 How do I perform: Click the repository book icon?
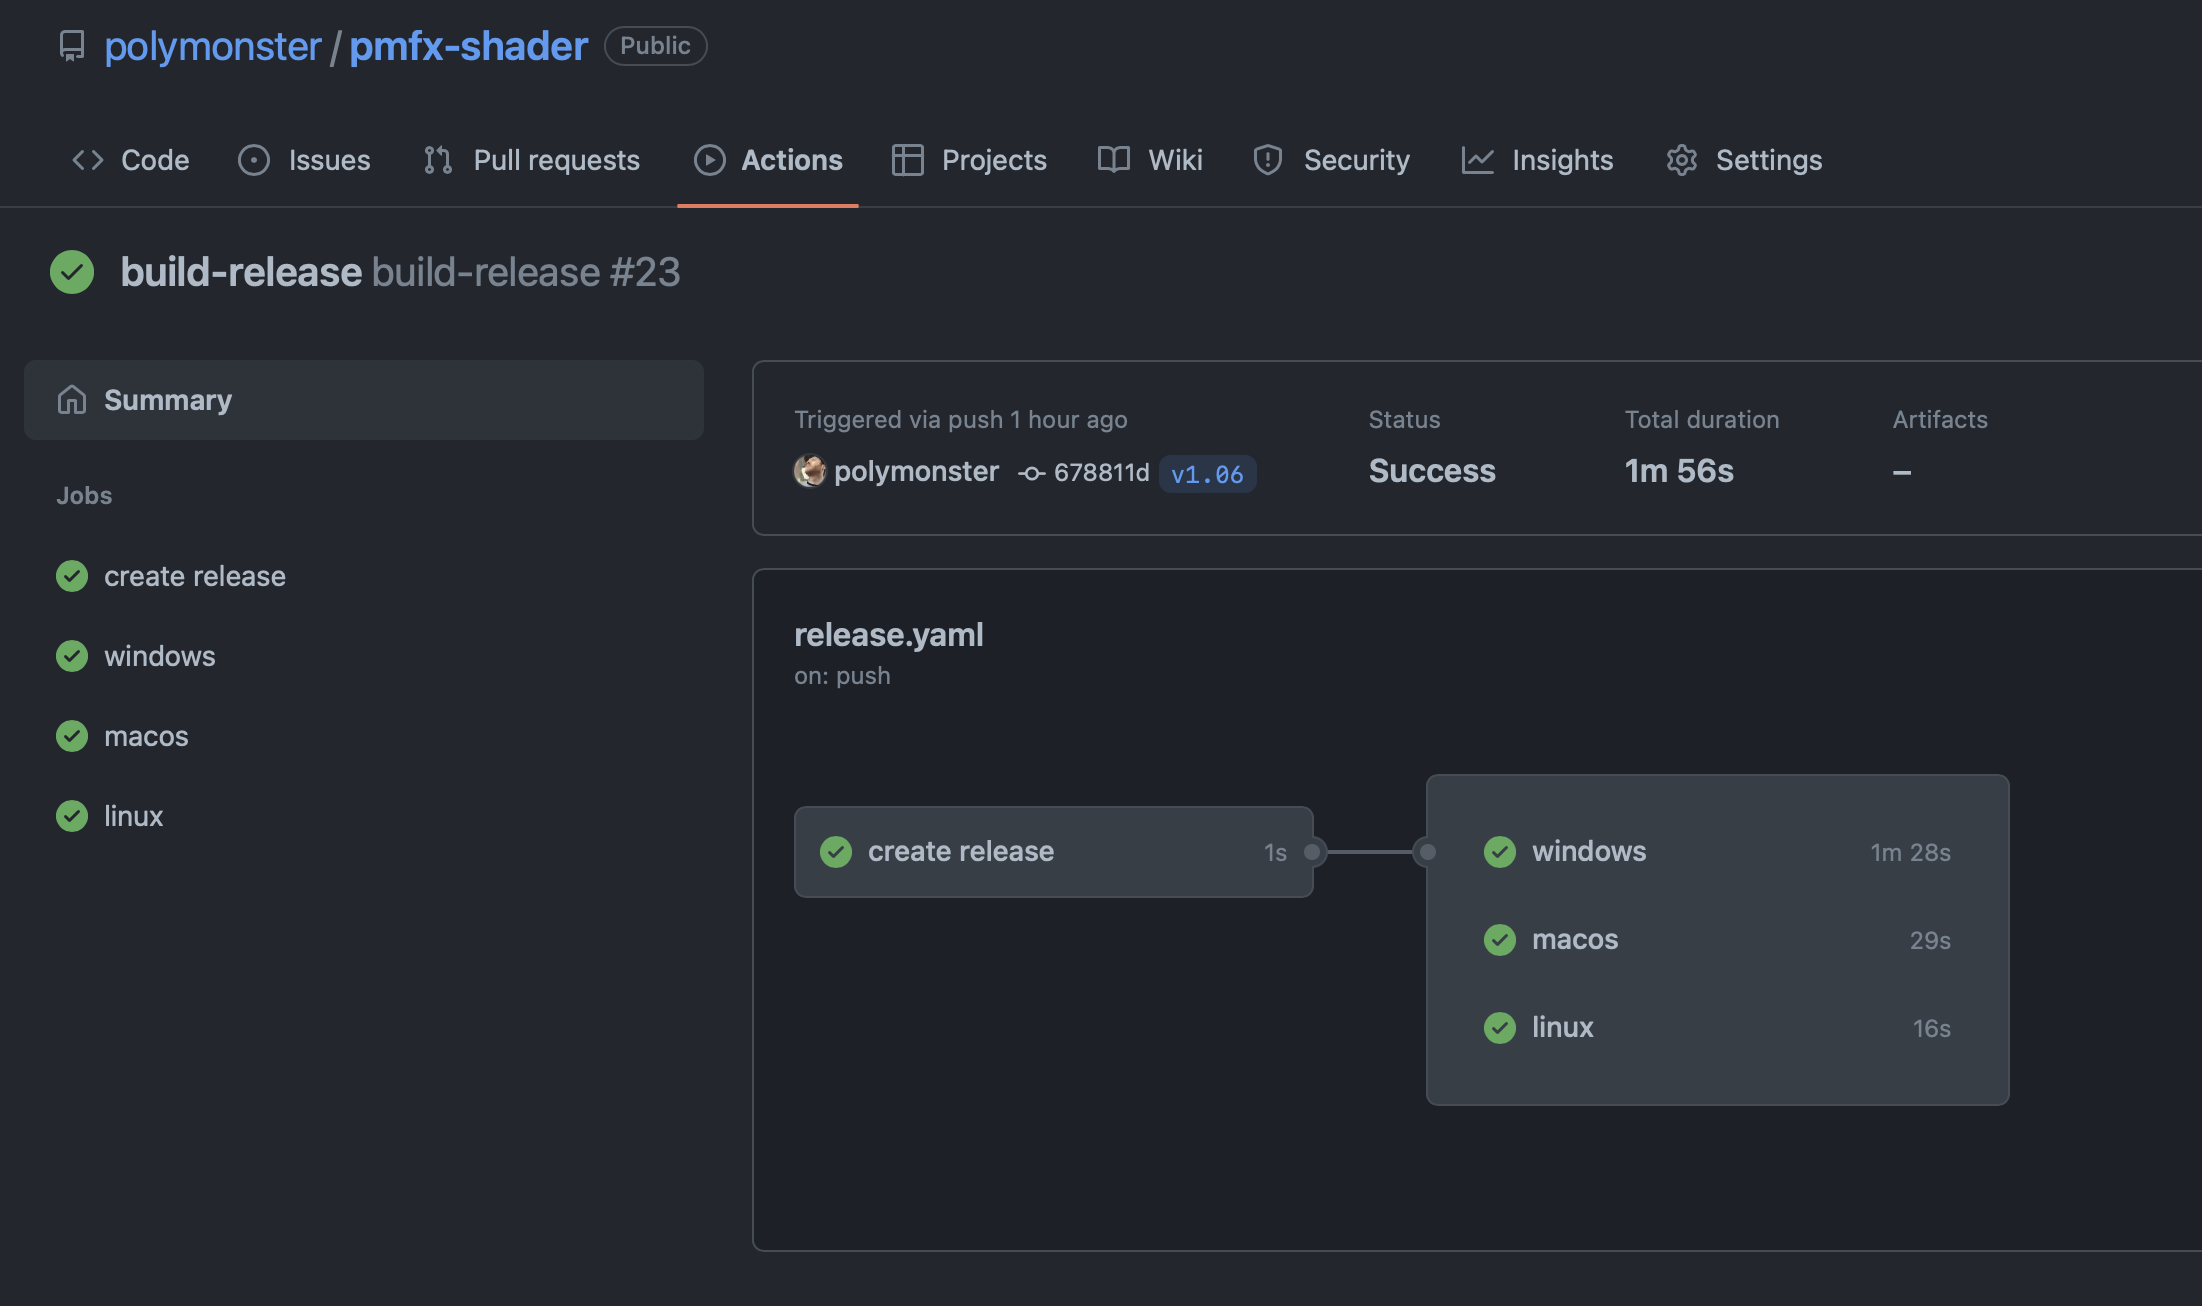[x=72, y=46]
